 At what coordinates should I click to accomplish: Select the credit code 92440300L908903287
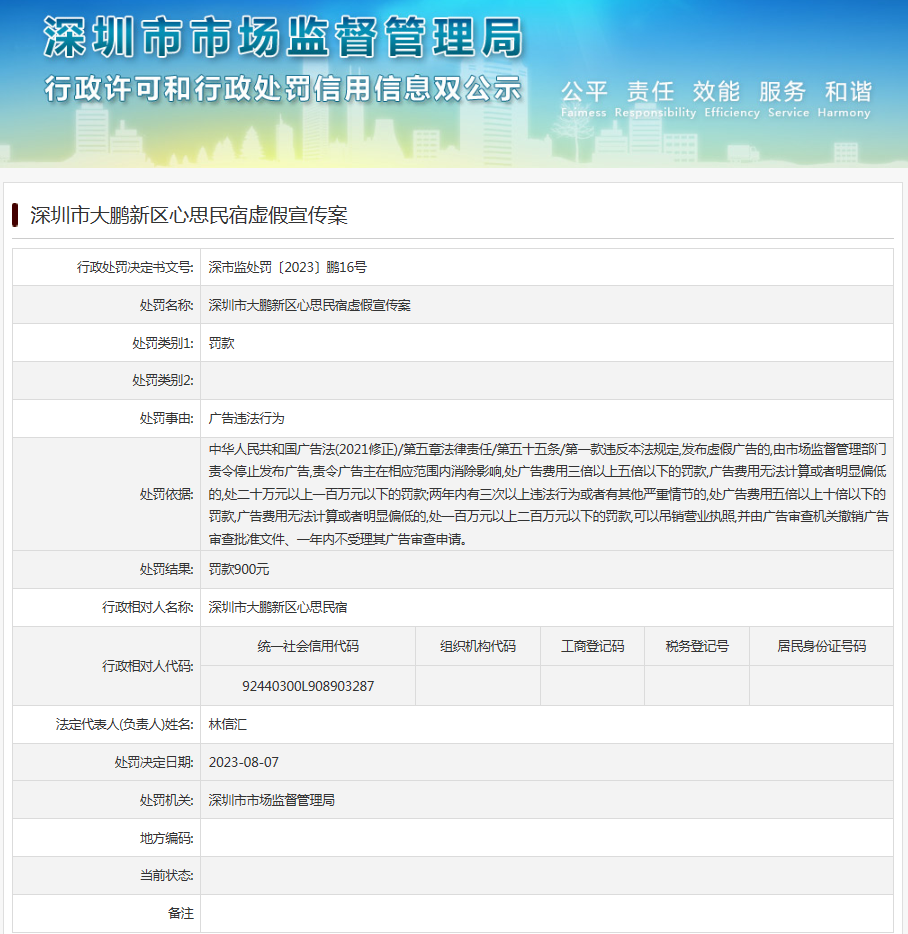pyautogui.click(x=308, y=686)
